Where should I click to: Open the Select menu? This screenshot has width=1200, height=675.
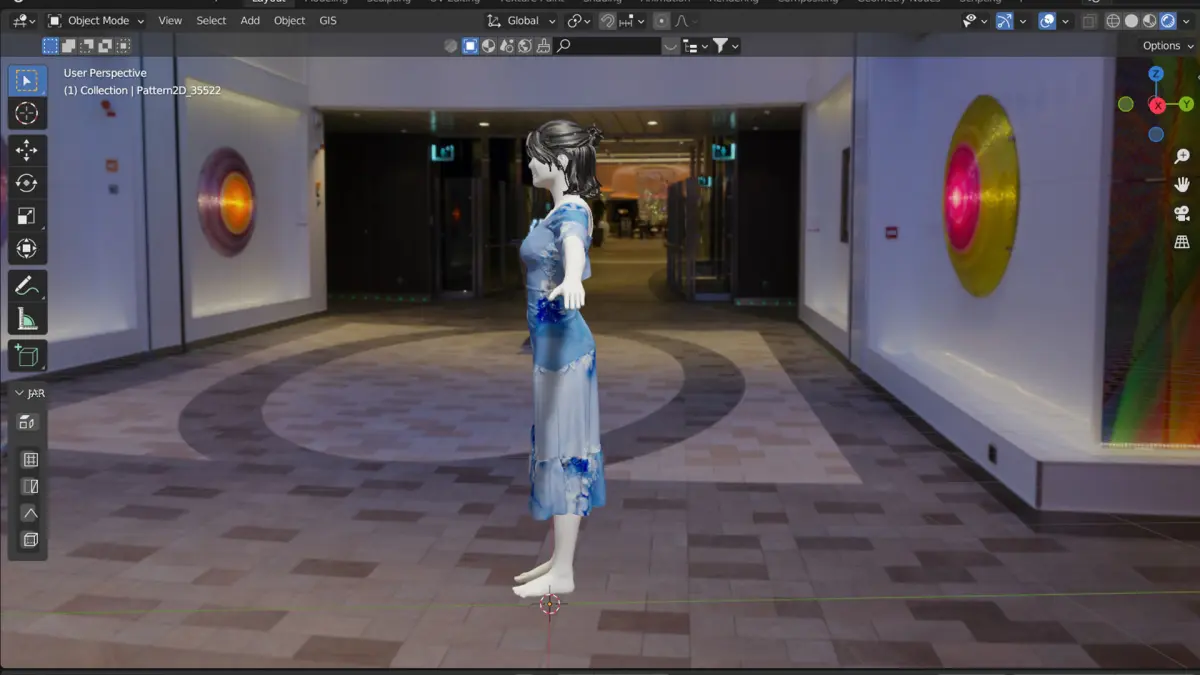click(x=211, y=21)
